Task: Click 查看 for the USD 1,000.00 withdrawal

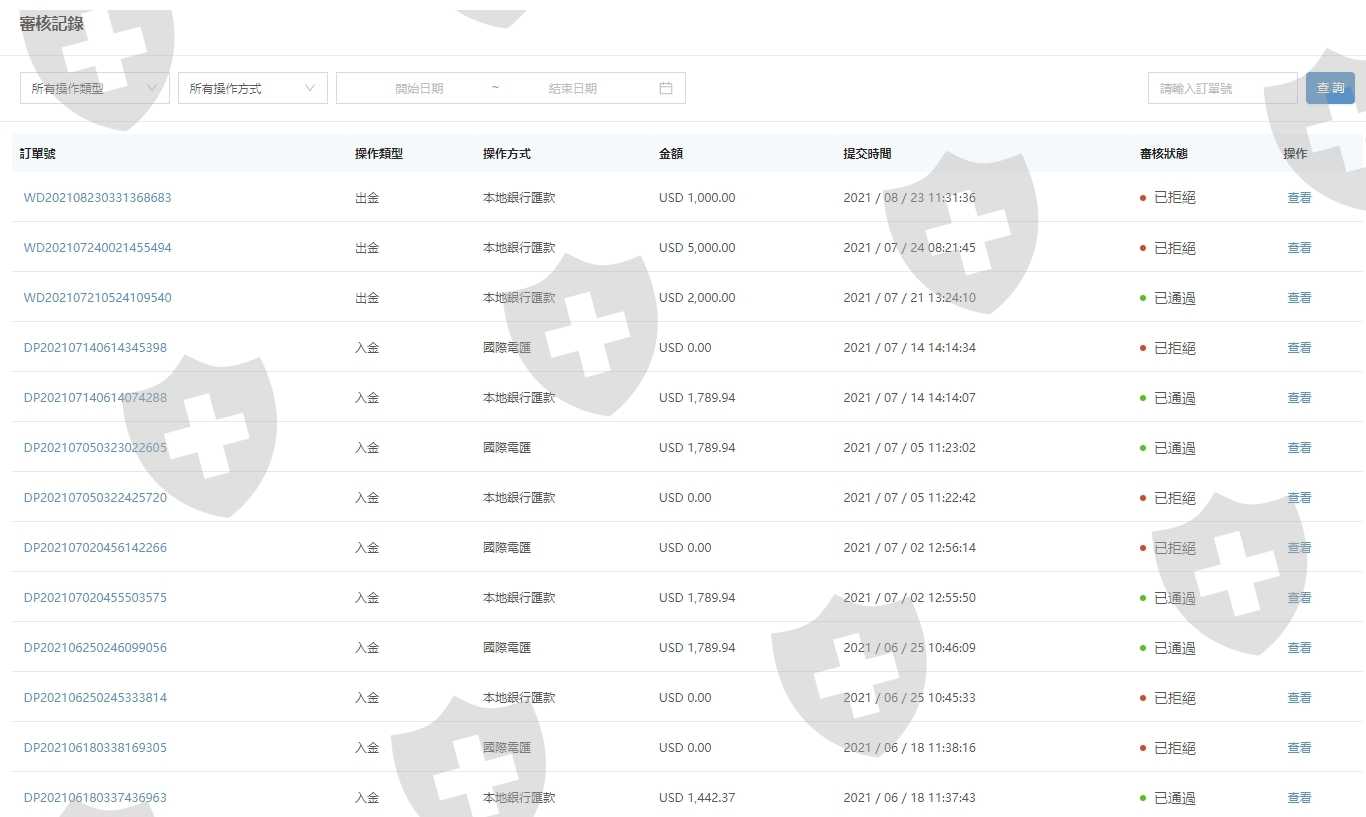Action: pyautogui.click(x=1299, y=198)
